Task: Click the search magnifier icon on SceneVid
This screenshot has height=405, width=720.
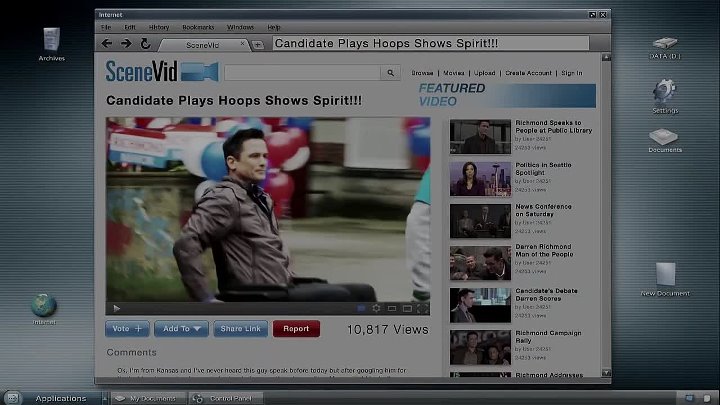Action: tap(390, 73)
